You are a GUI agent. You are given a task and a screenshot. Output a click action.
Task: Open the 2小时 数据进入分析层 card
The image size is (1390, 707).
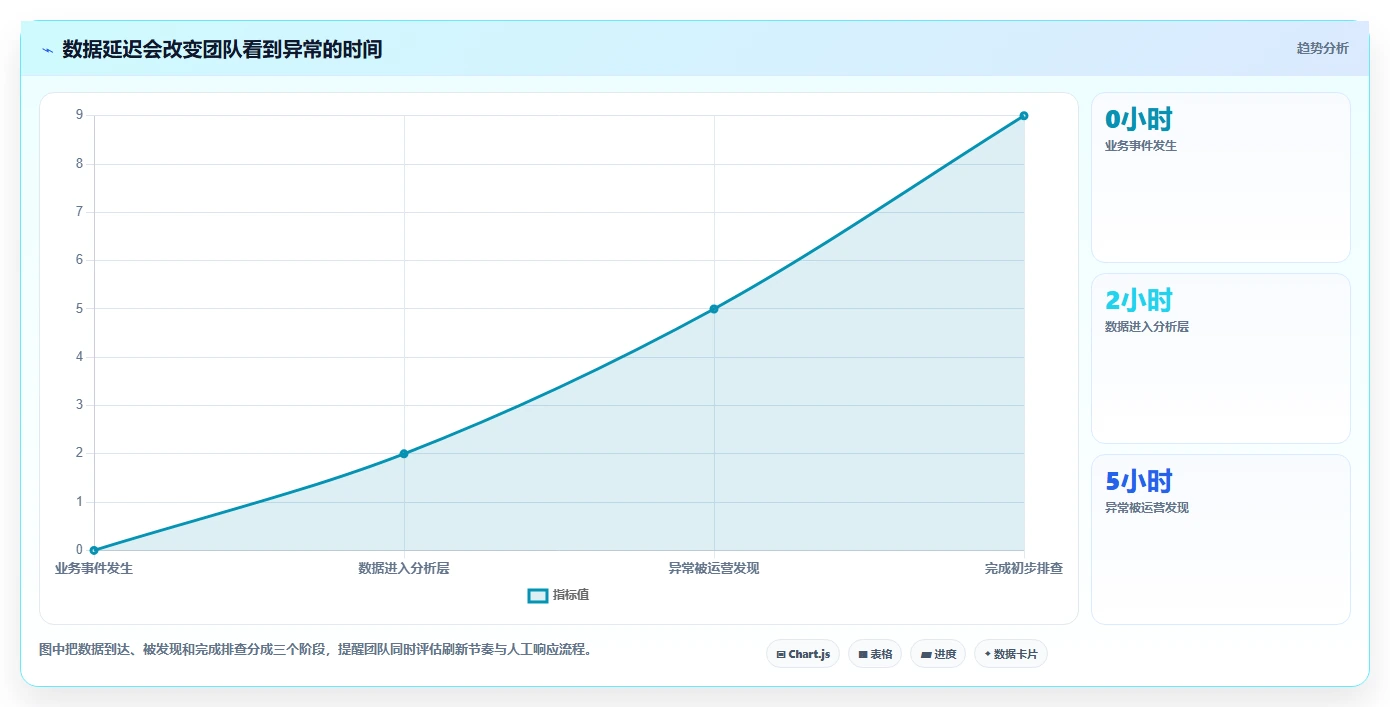(x=1221, y=358)
